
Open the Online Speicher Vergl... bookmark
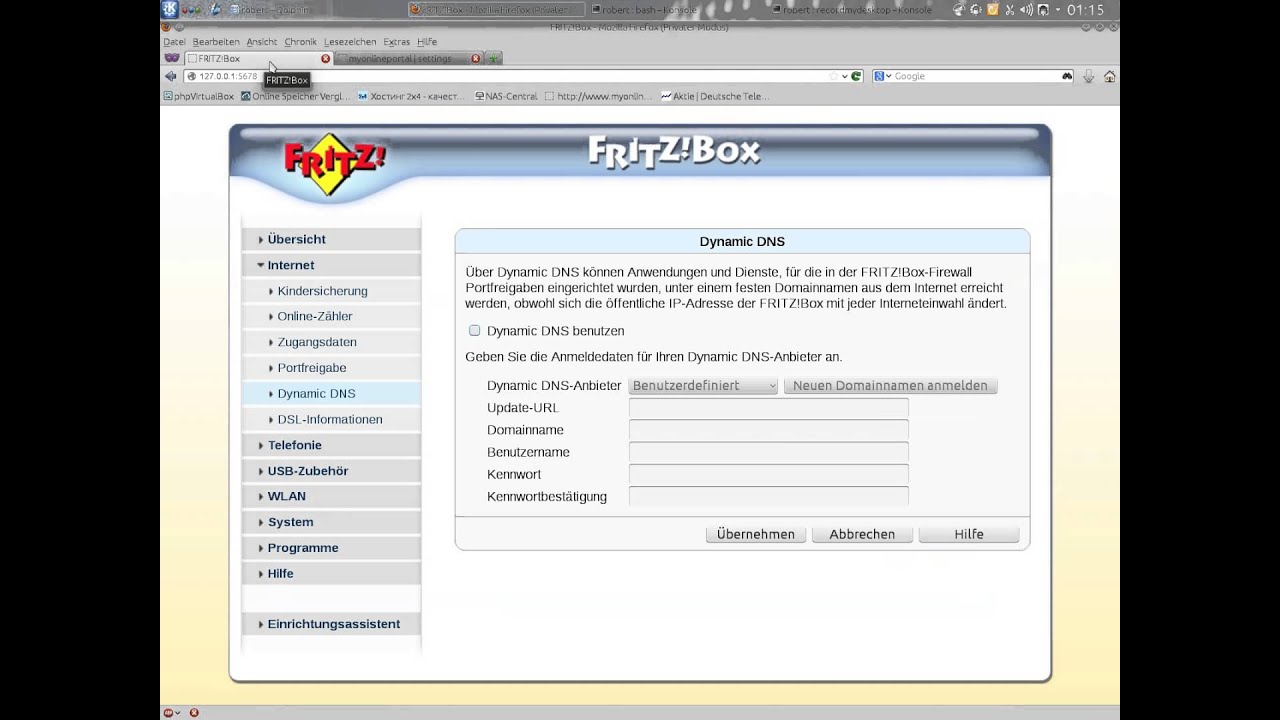(295, 97)
